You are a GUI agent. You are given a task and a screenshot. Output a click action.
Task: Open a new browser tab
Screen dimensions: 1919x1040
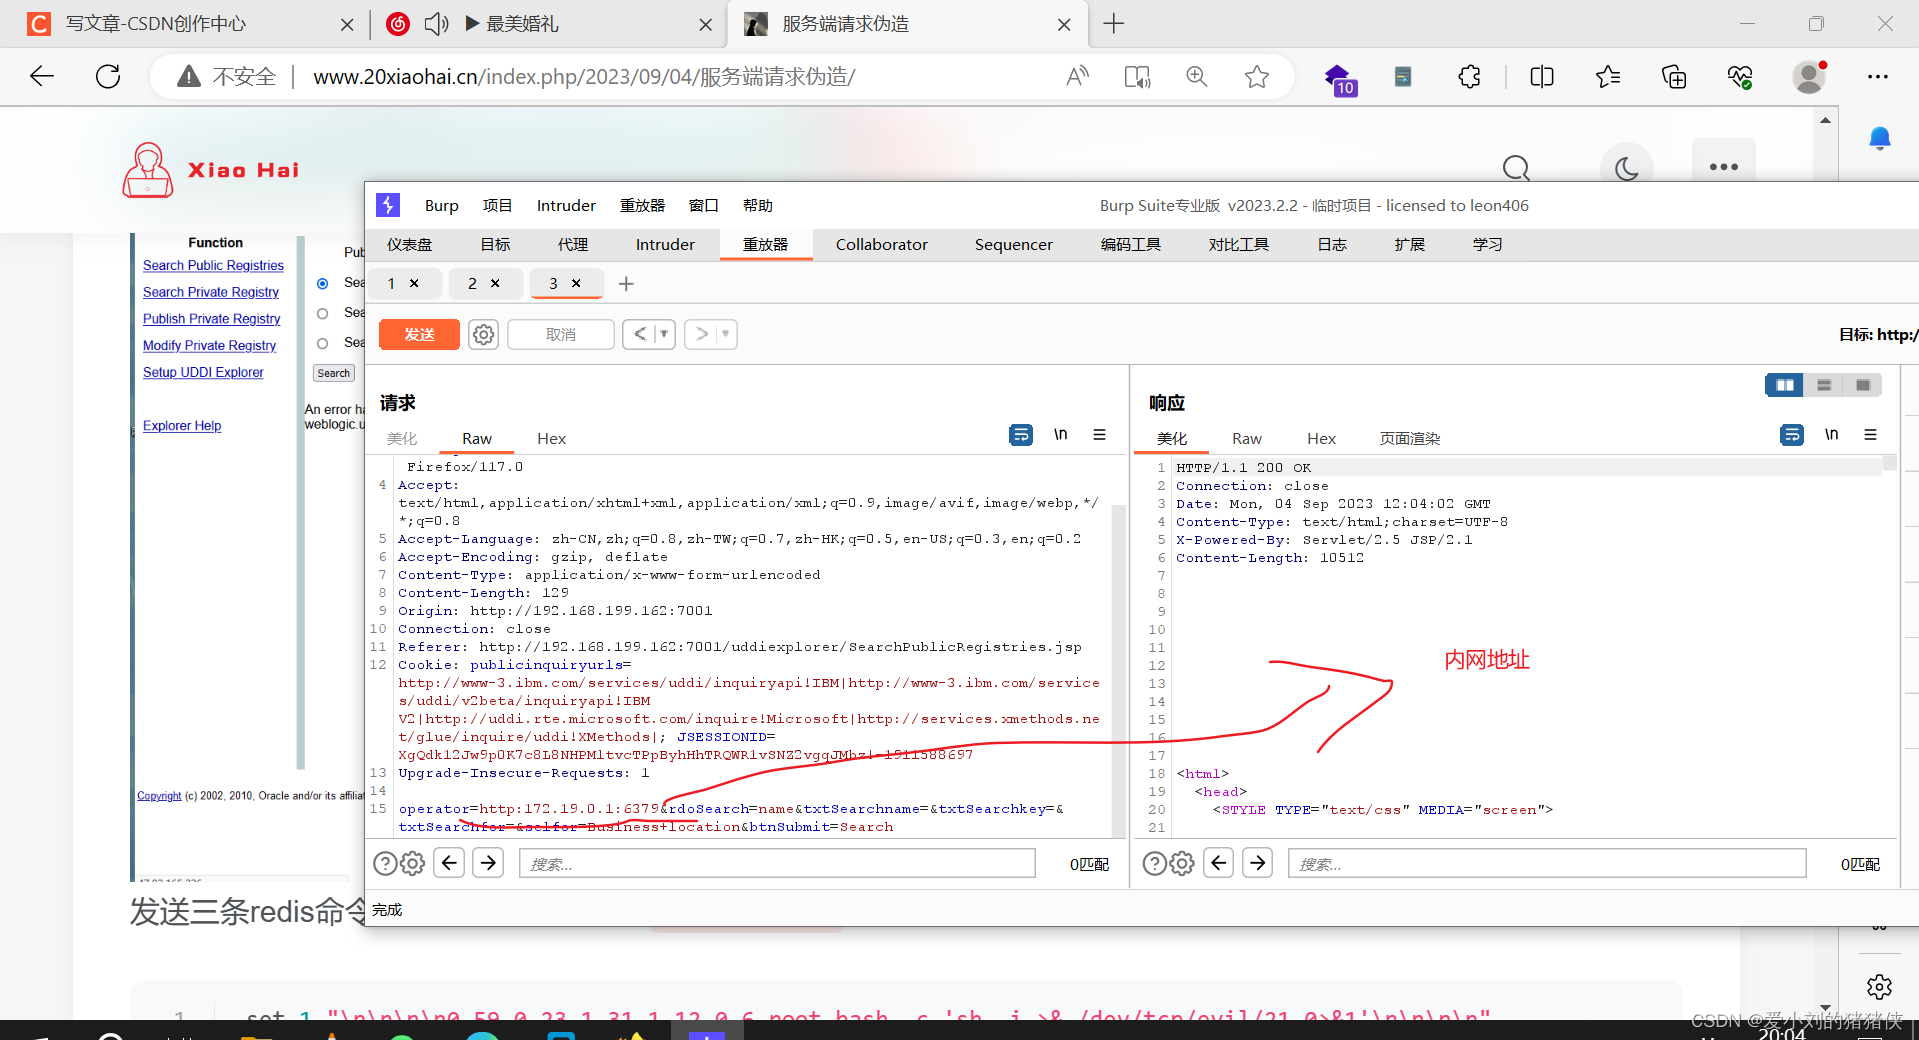1113,24
